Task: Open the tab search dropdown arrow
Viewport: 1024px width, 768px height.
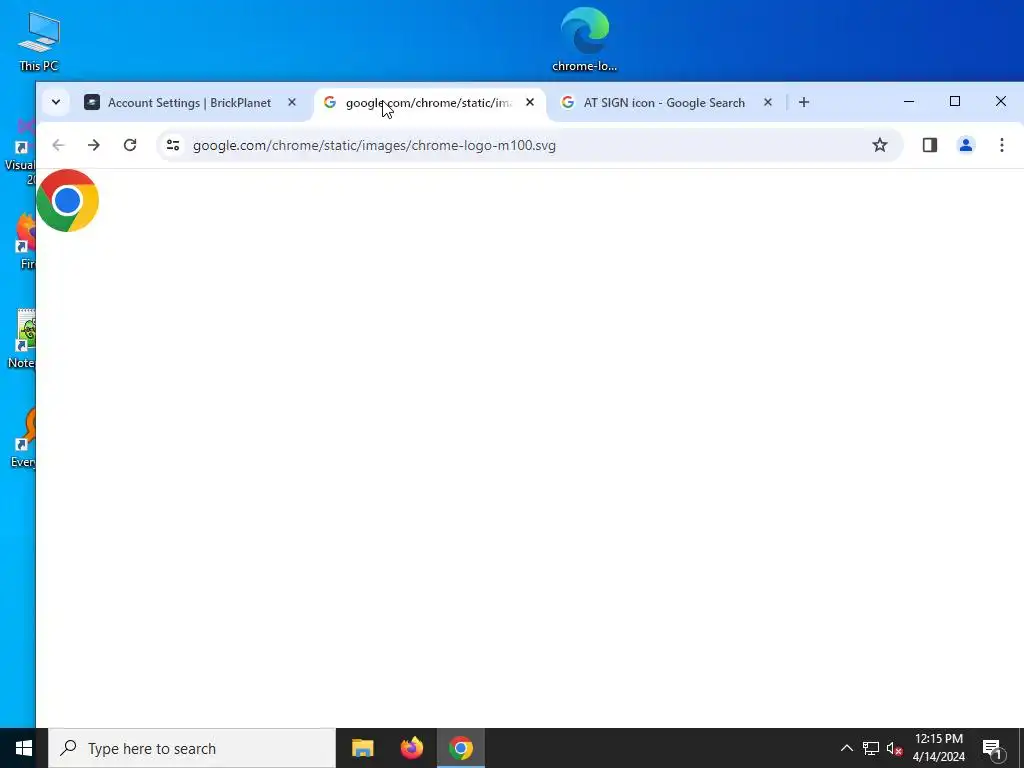Action: (x=56, y=102)
